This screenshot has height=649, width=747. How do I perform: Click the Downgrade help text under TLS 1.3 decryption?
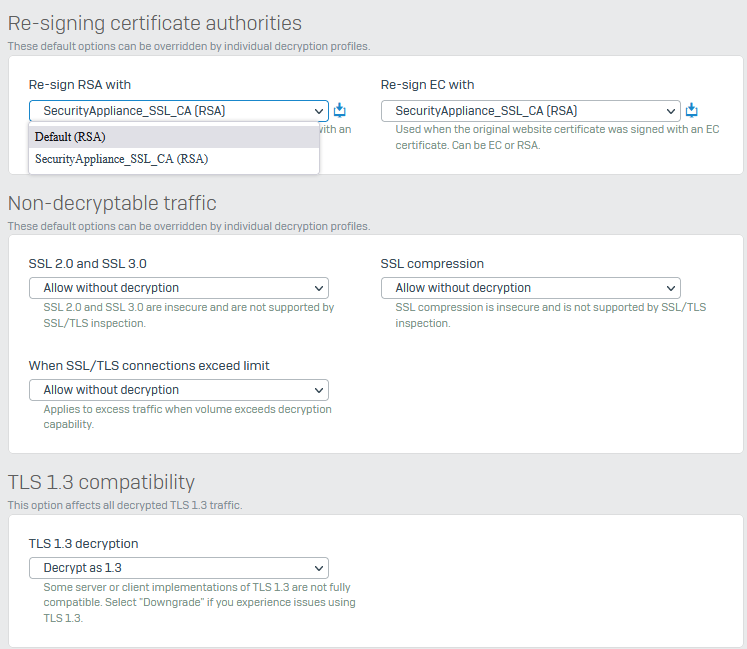198,602
